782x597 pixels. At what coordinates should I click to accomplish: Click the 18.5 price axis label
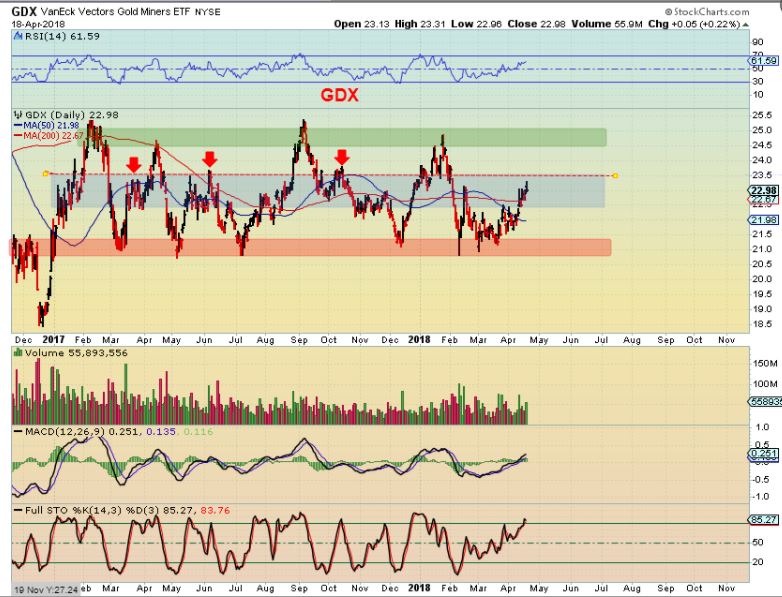pos(762,324)
